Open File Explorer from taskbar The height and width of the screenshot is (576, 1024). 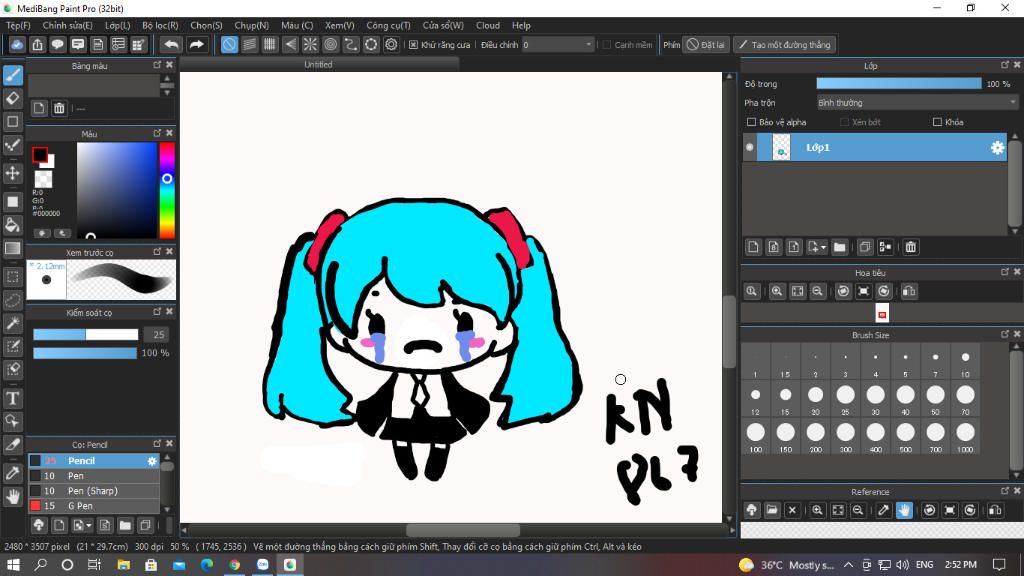click(123, 564)
